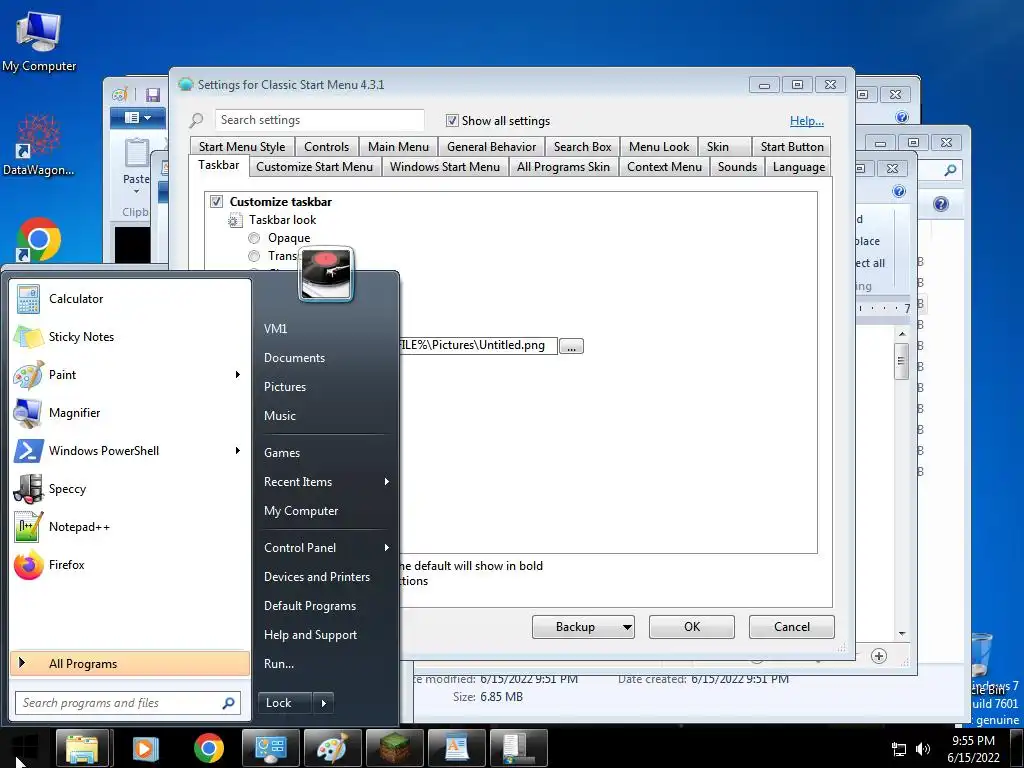The width and height of the screenshot is (1024, 768).
Task: Expand Windows PowerShell submenu arrow
Action: click(238, 451)
